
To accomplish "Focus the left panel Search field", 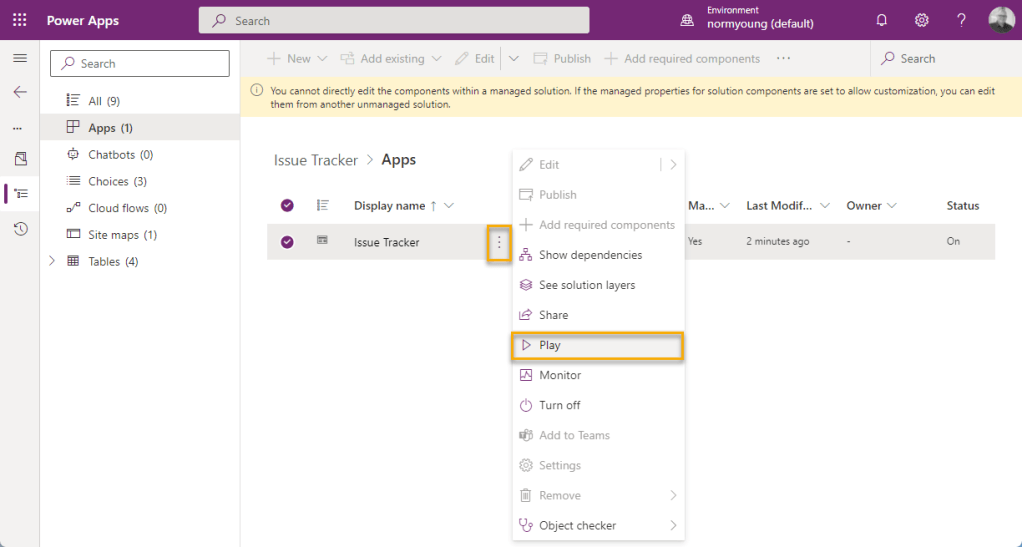I will pos(139,63).
